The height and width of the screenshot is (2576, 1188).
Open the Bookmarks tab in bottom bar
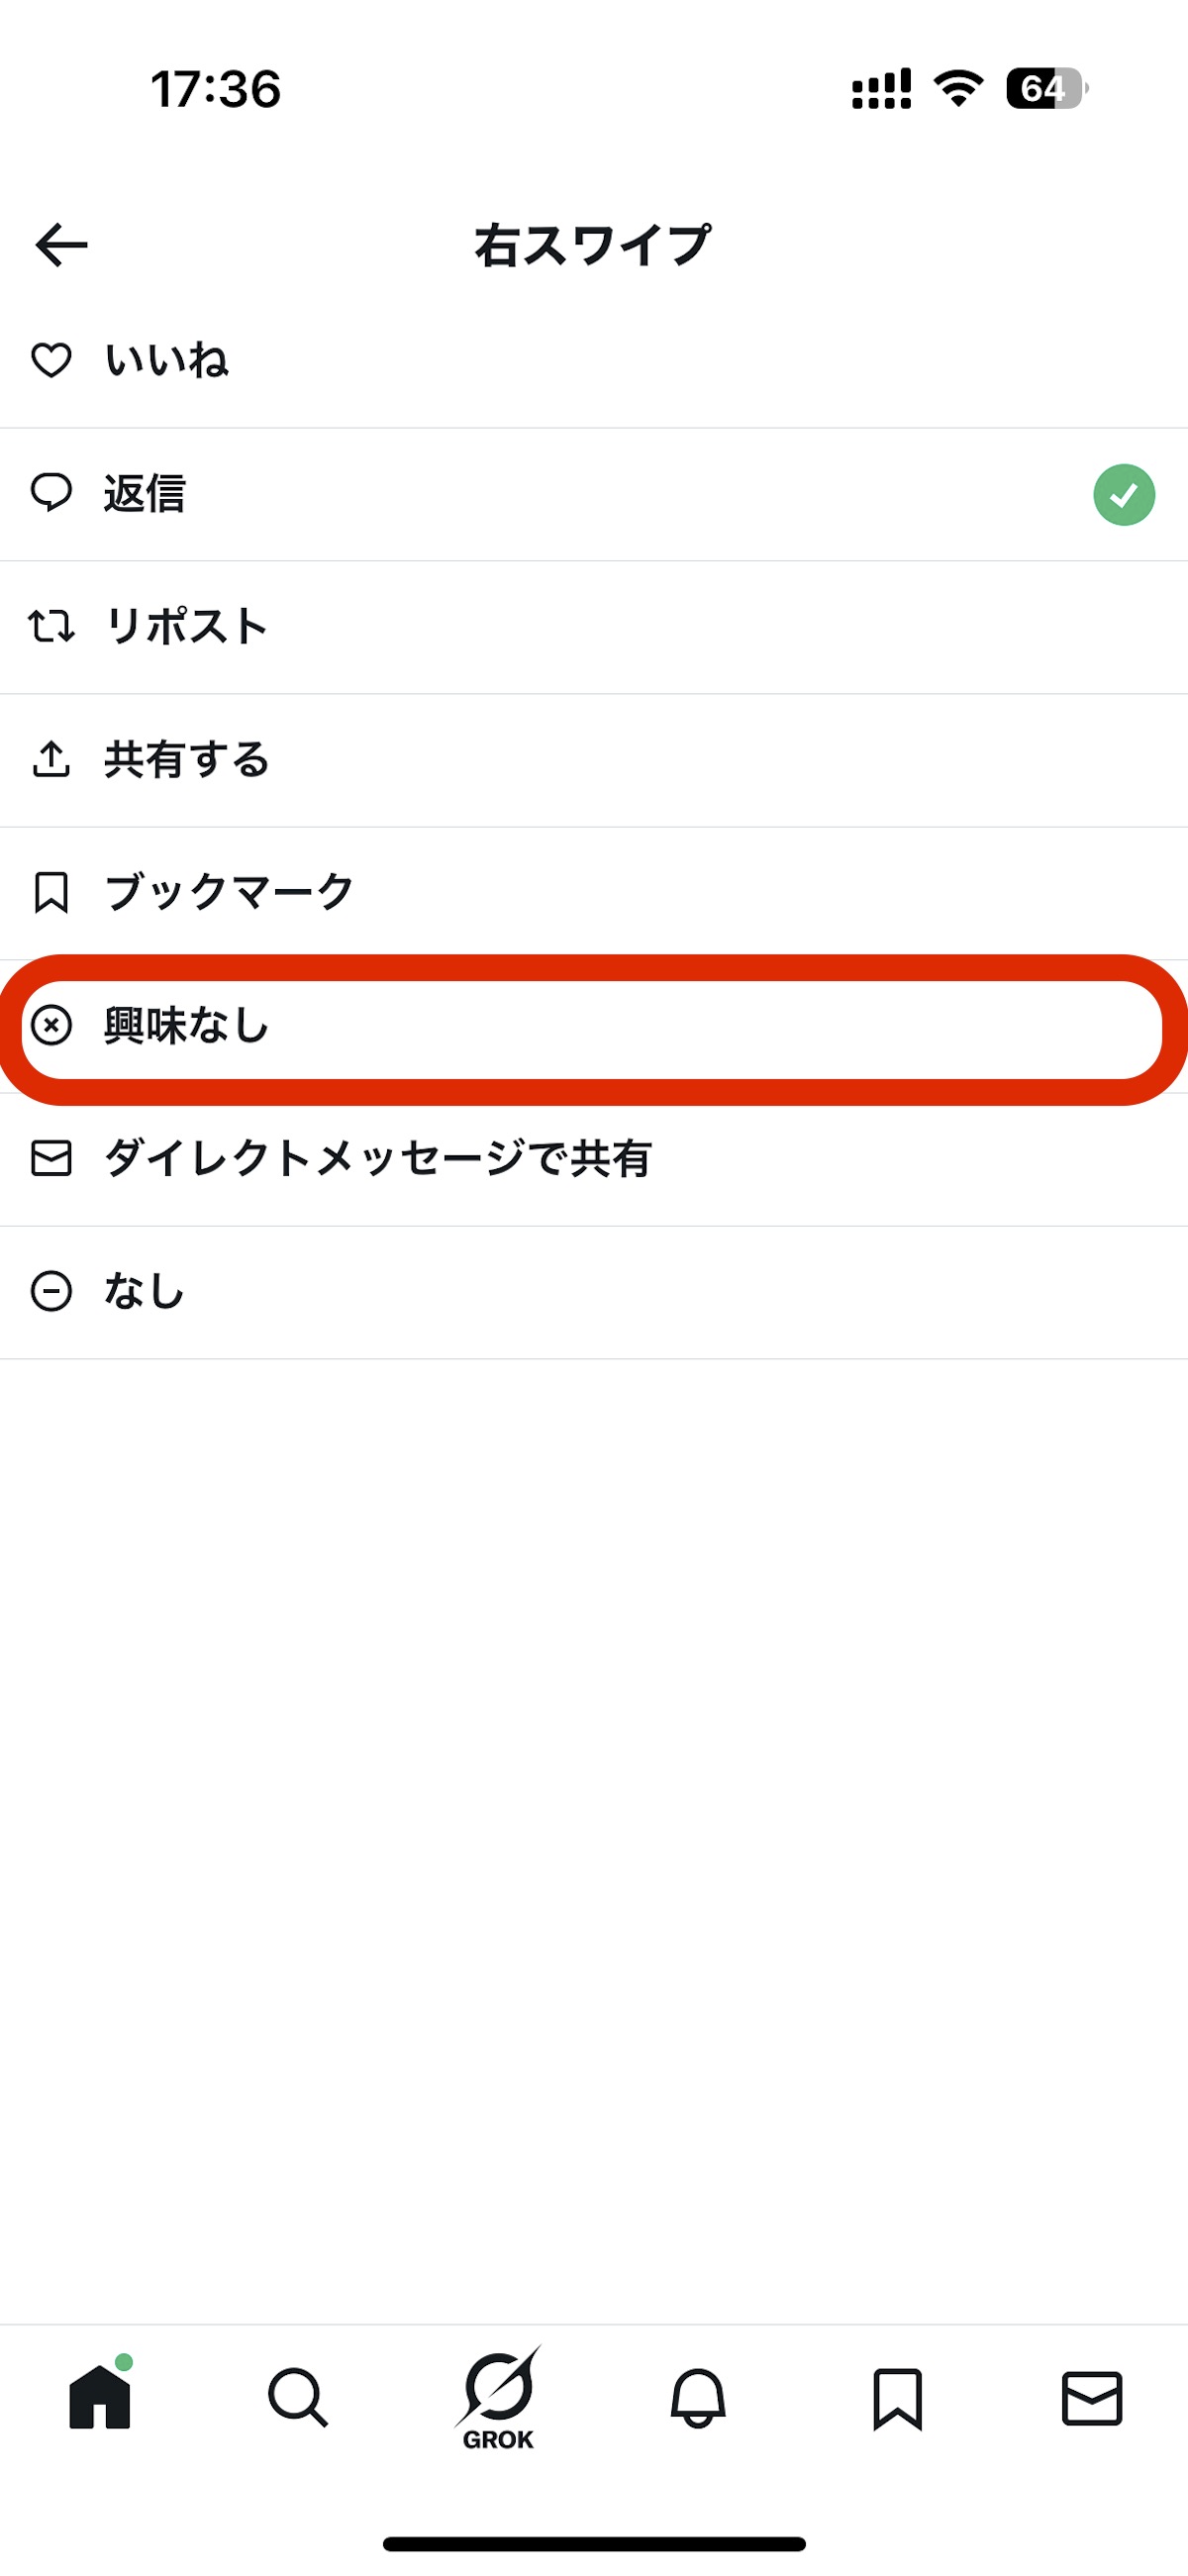pos(897,2396)
